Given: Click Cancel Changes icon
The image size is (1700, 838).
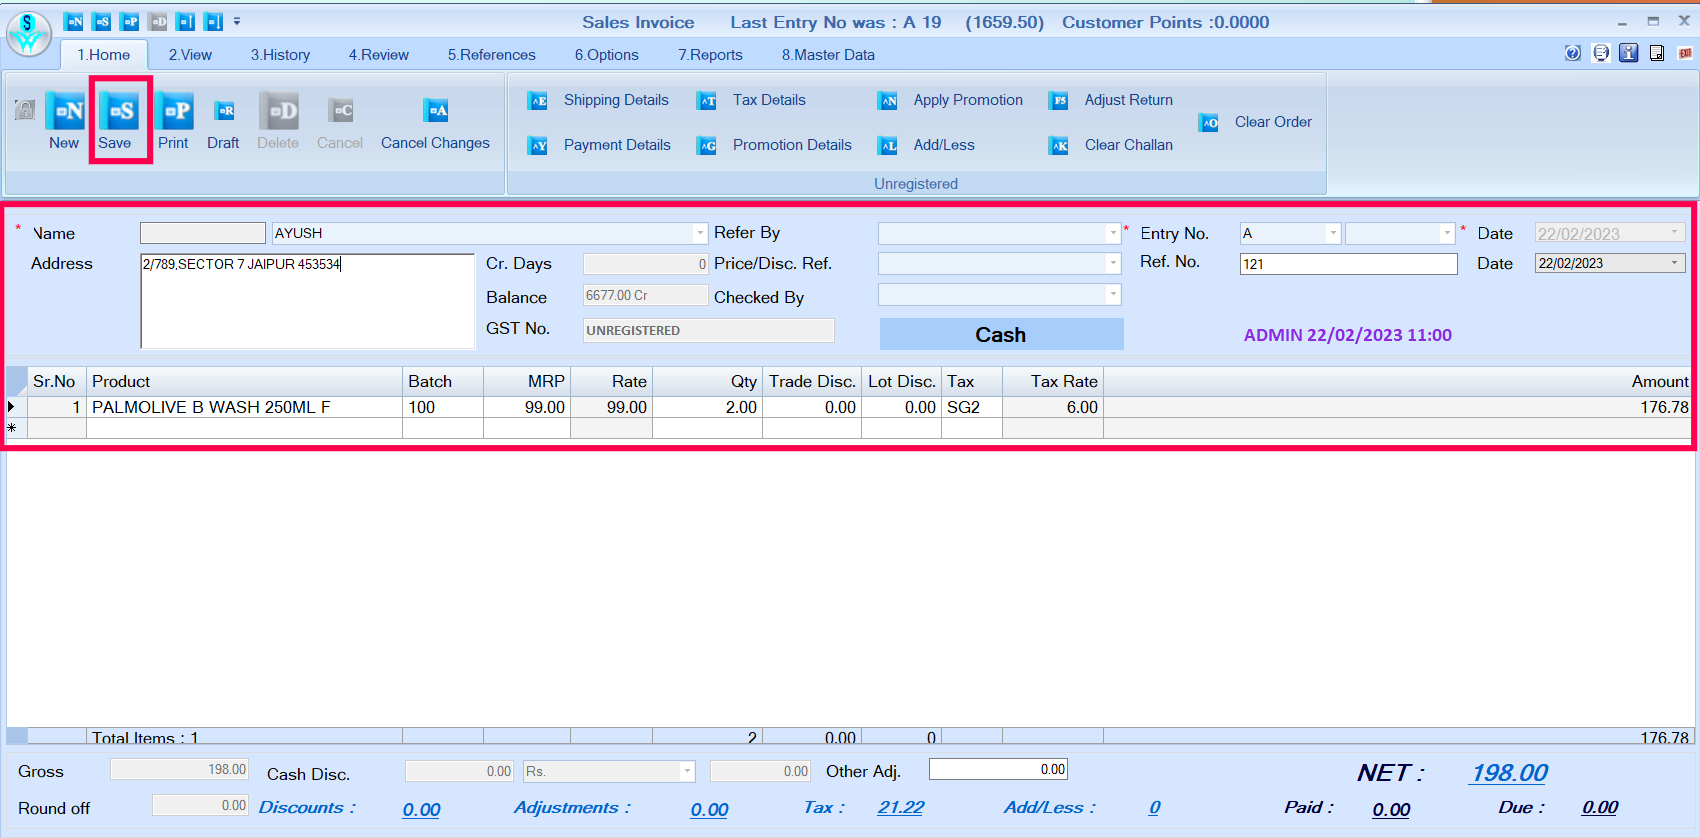Looking at the screenshot, I should click(x=435, y=112).
